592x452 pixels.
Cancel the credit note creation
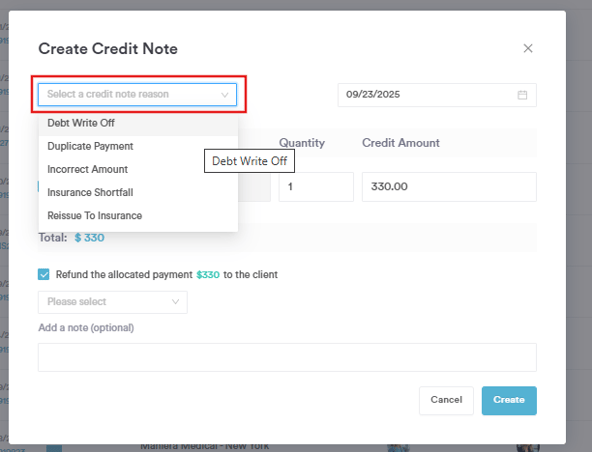tap(446, 400)
